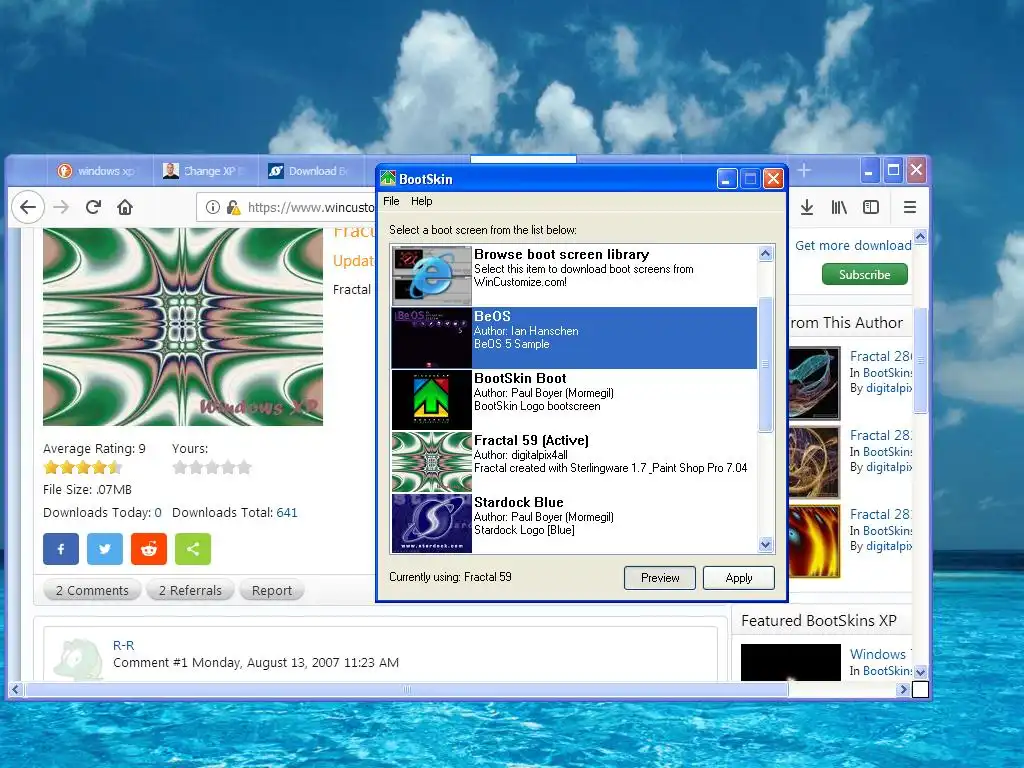
Task: Switch to the Download tab in Firefox
Action: pyautogui.click(x=311, y=171)
